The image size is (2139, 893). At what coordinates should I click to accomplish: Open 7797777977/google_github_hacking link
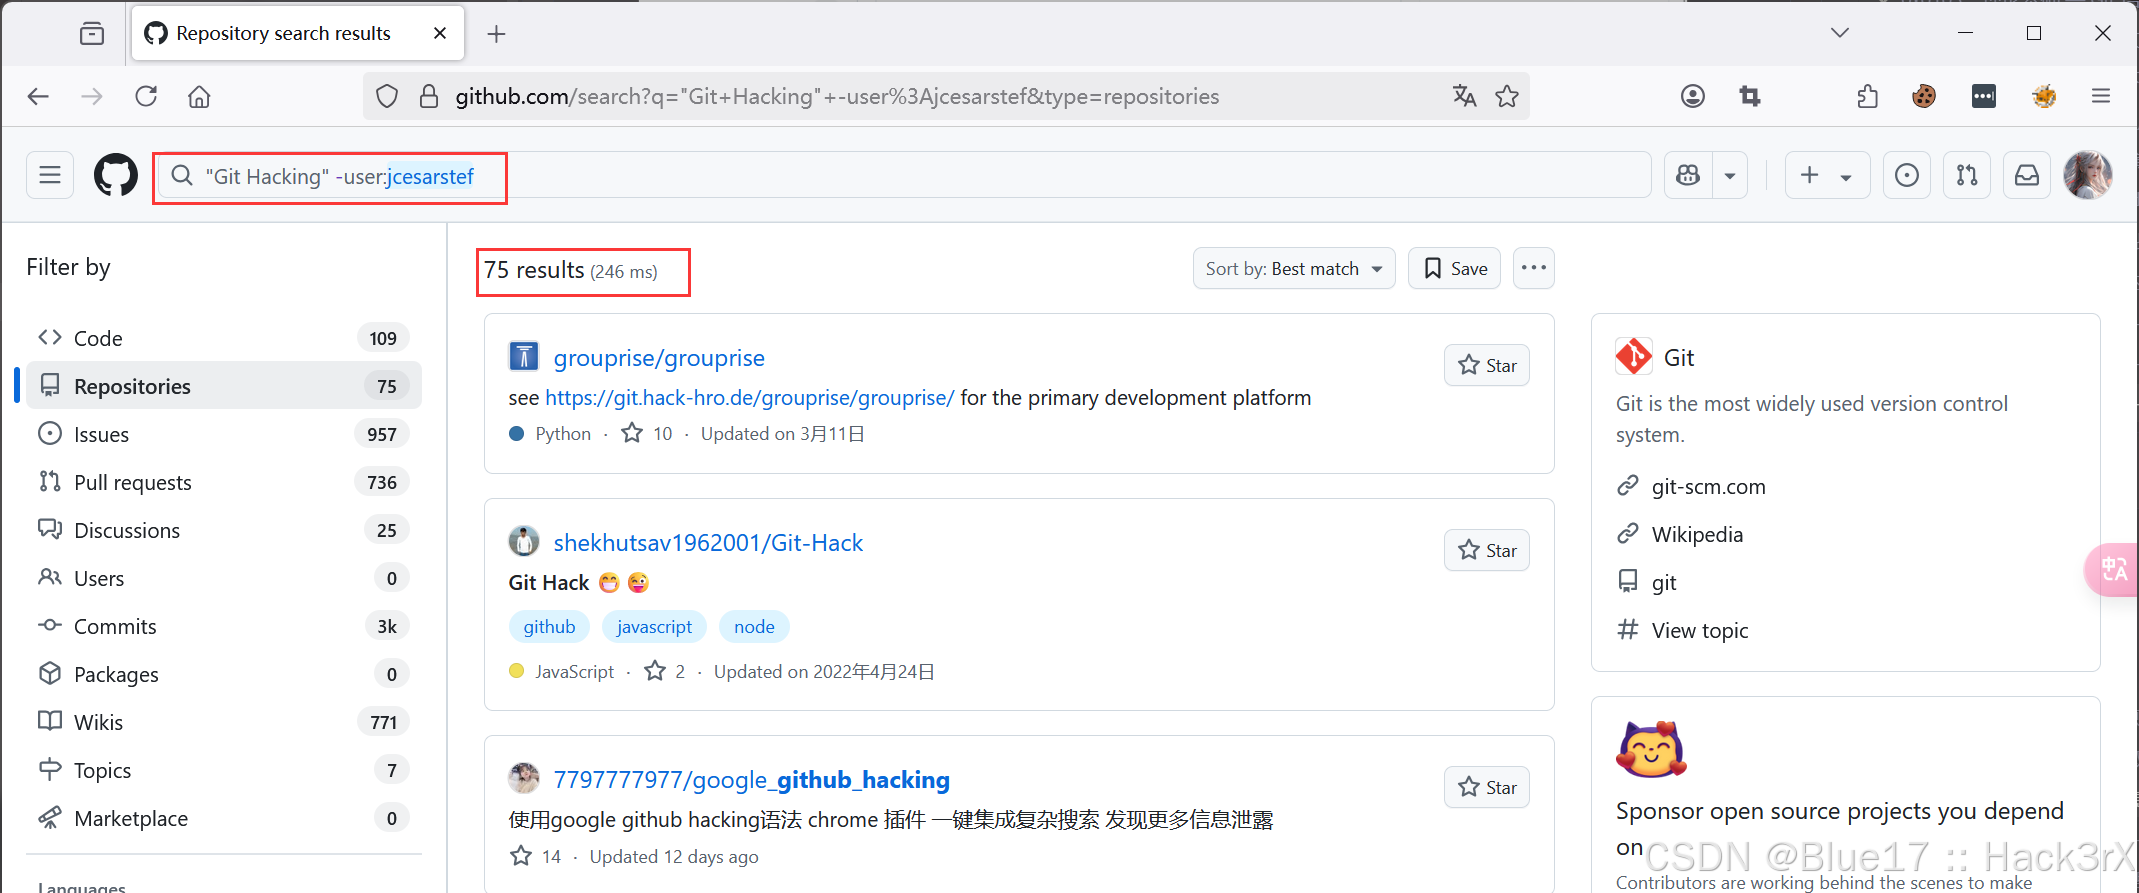(751, 780)
